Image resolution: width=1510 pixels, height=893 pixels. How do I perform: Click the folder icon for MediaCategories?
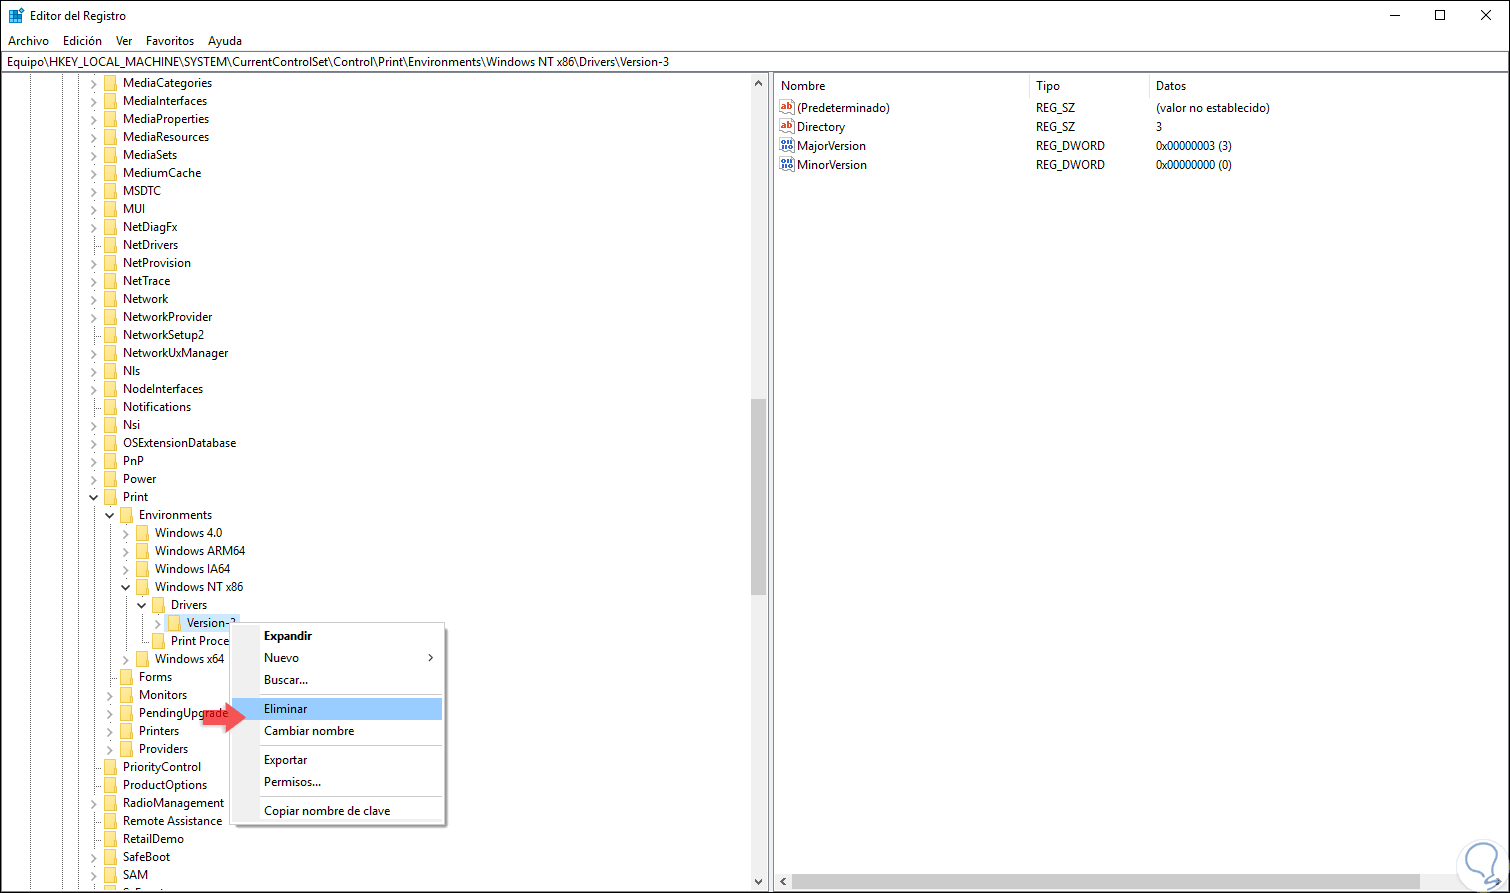(x=110, y=83)
